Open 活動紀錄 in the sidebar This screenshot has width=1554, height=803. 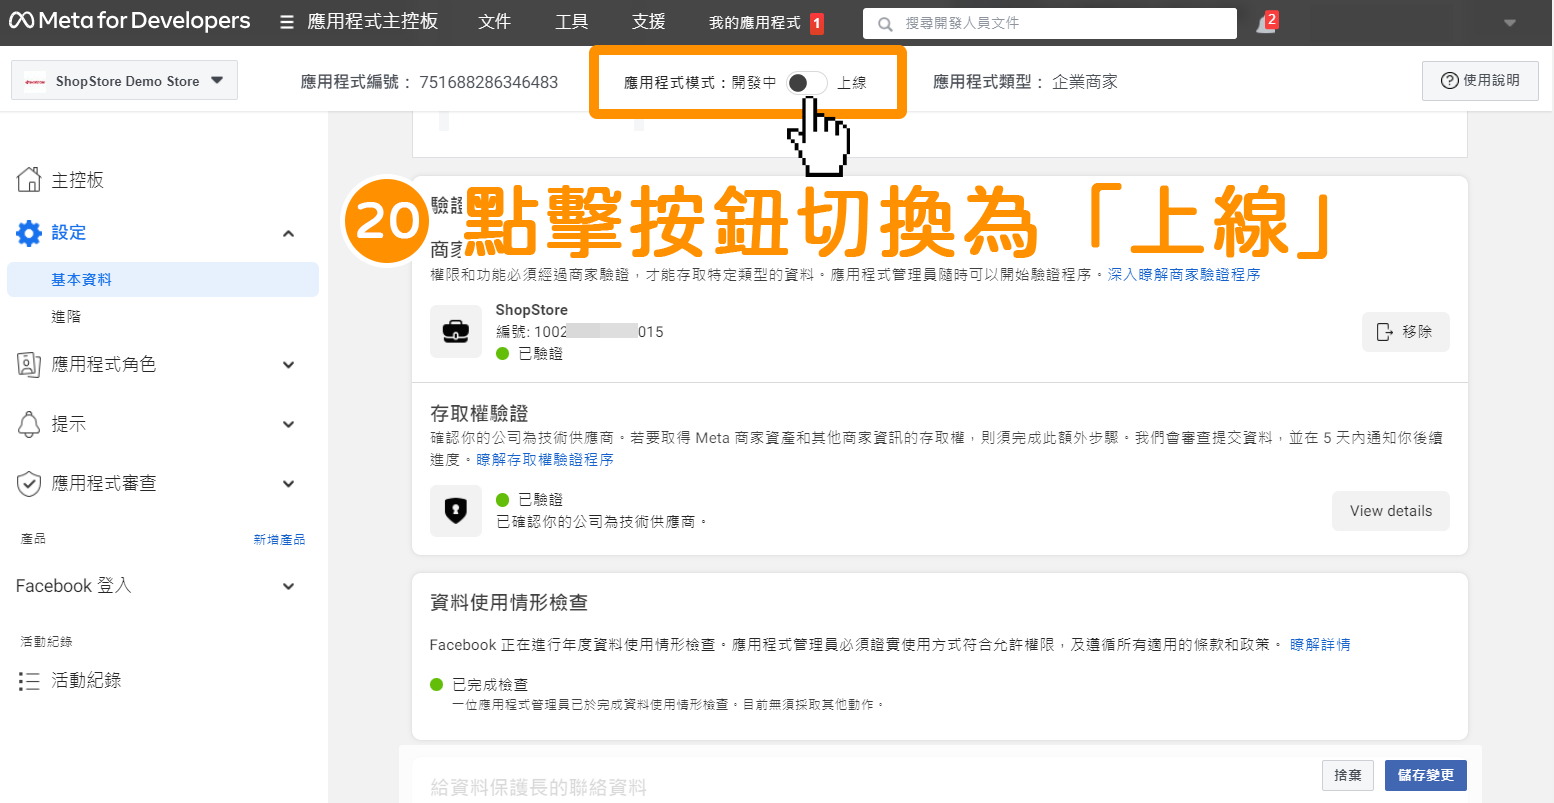[87, 681]
